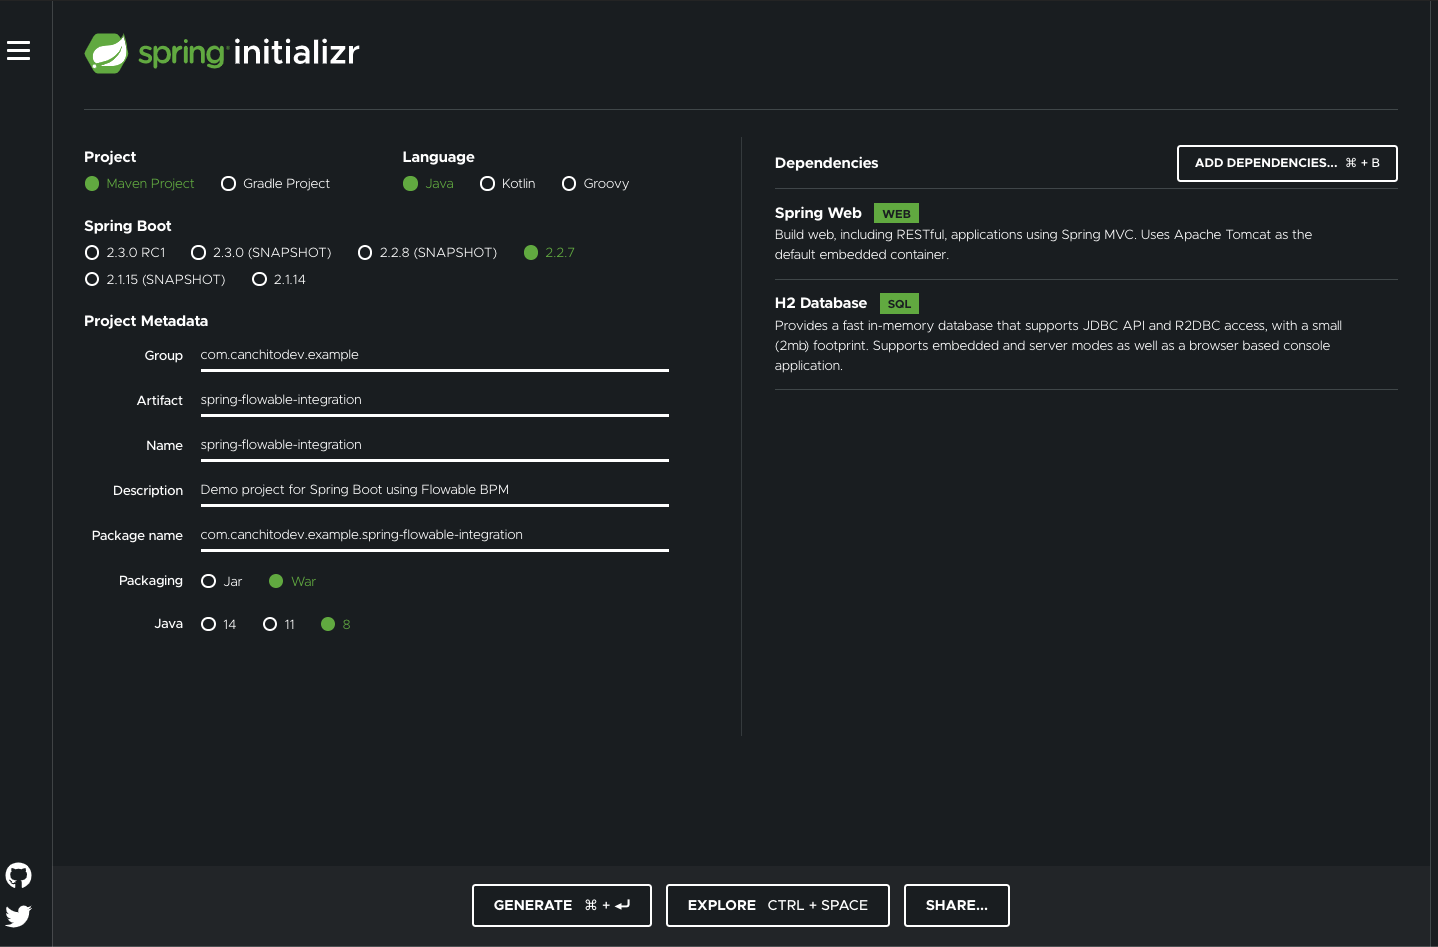
Task: Click the Share button
Action: pos(957,905)
